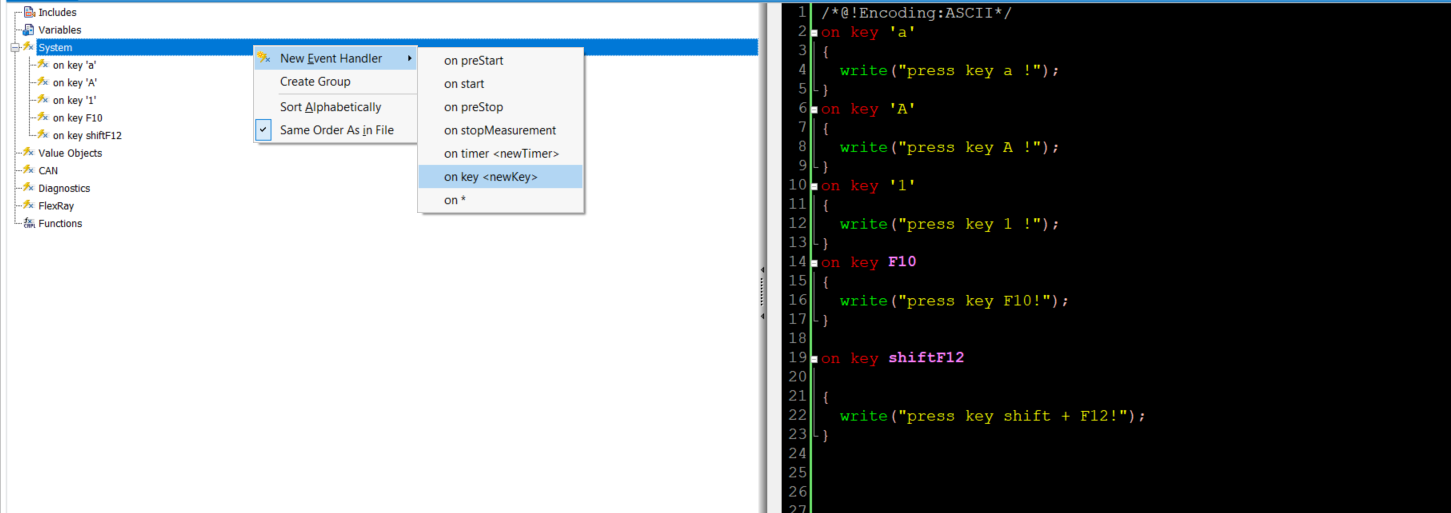Screen dimensions: 1451x513
Task: Choose Sort Alphabetically from context menu
Action: [x=335, y=107]
